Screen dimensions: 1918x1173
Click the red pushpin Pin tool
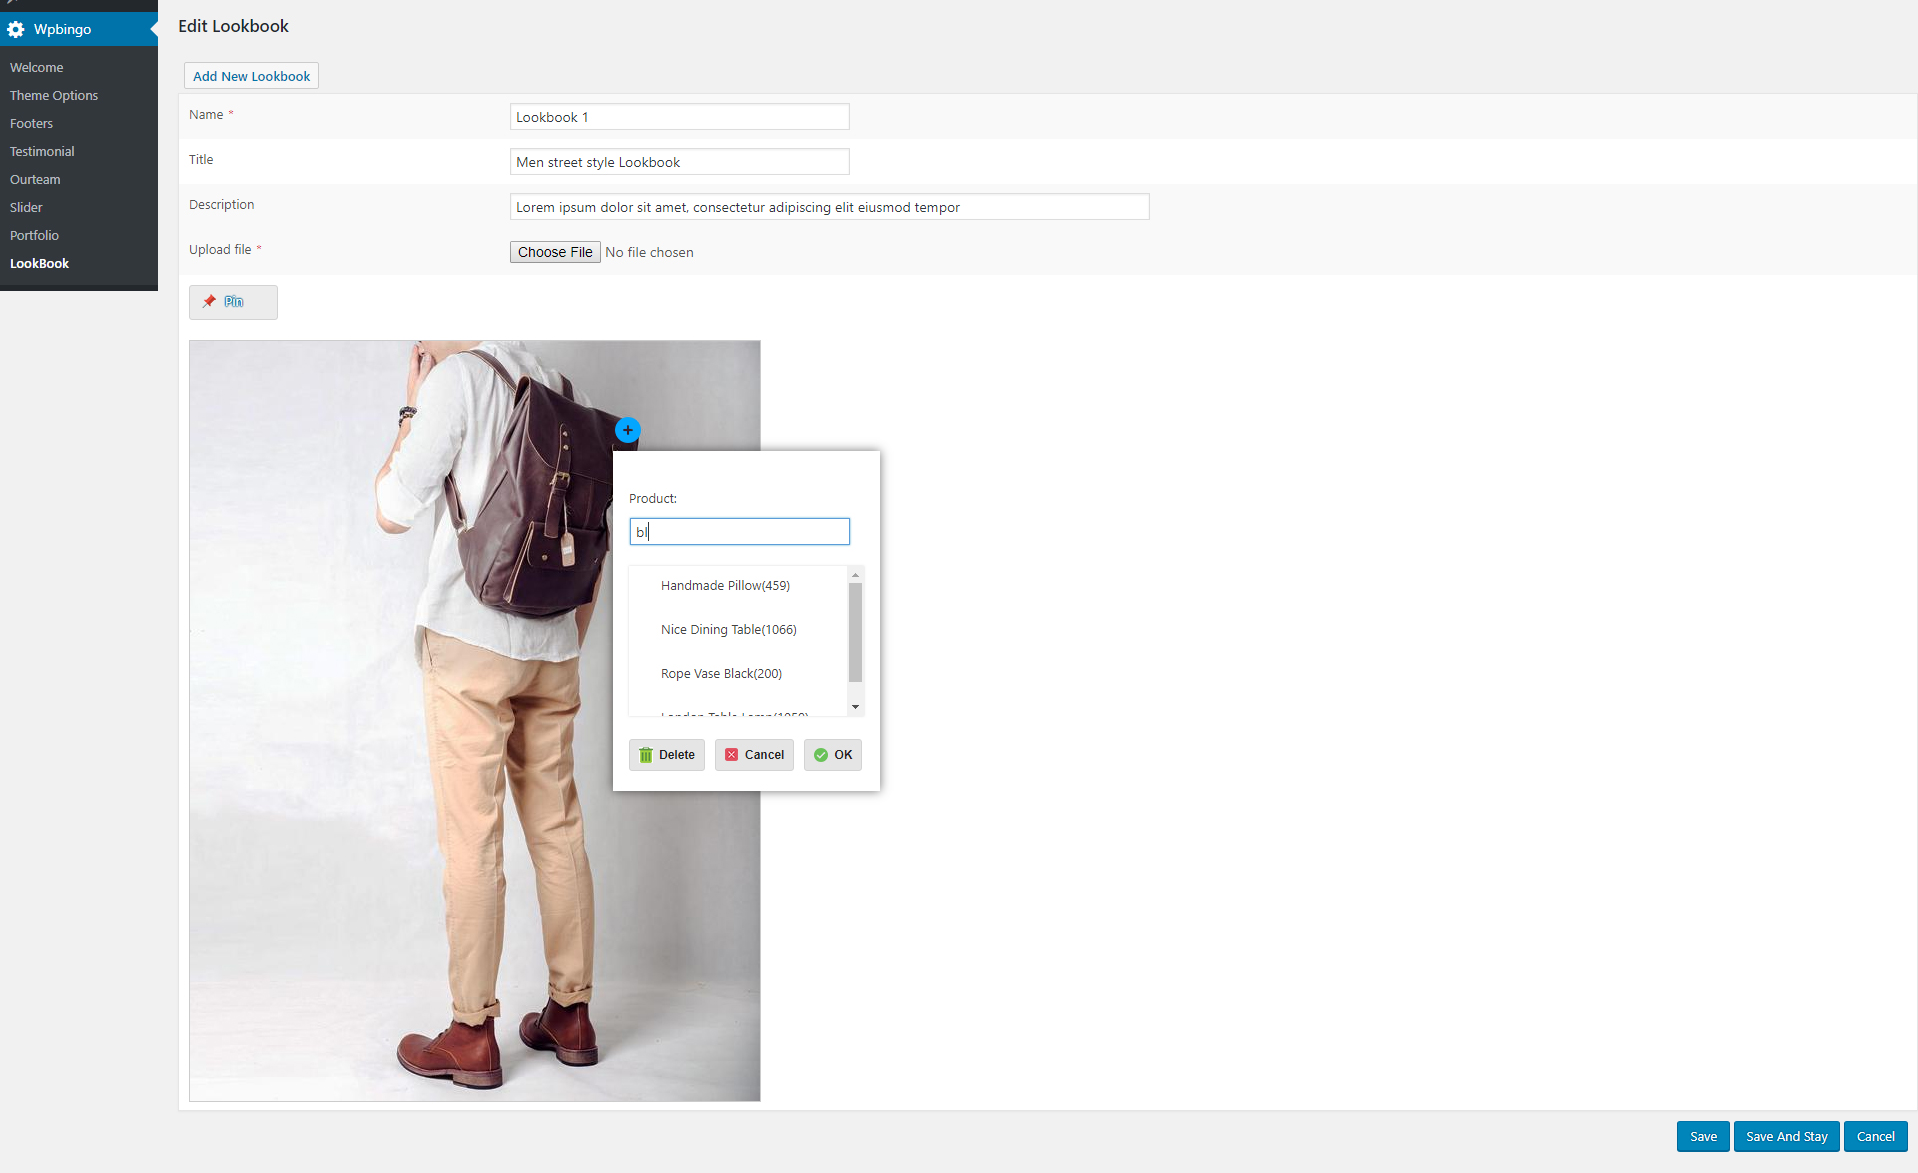coord(233,302)
